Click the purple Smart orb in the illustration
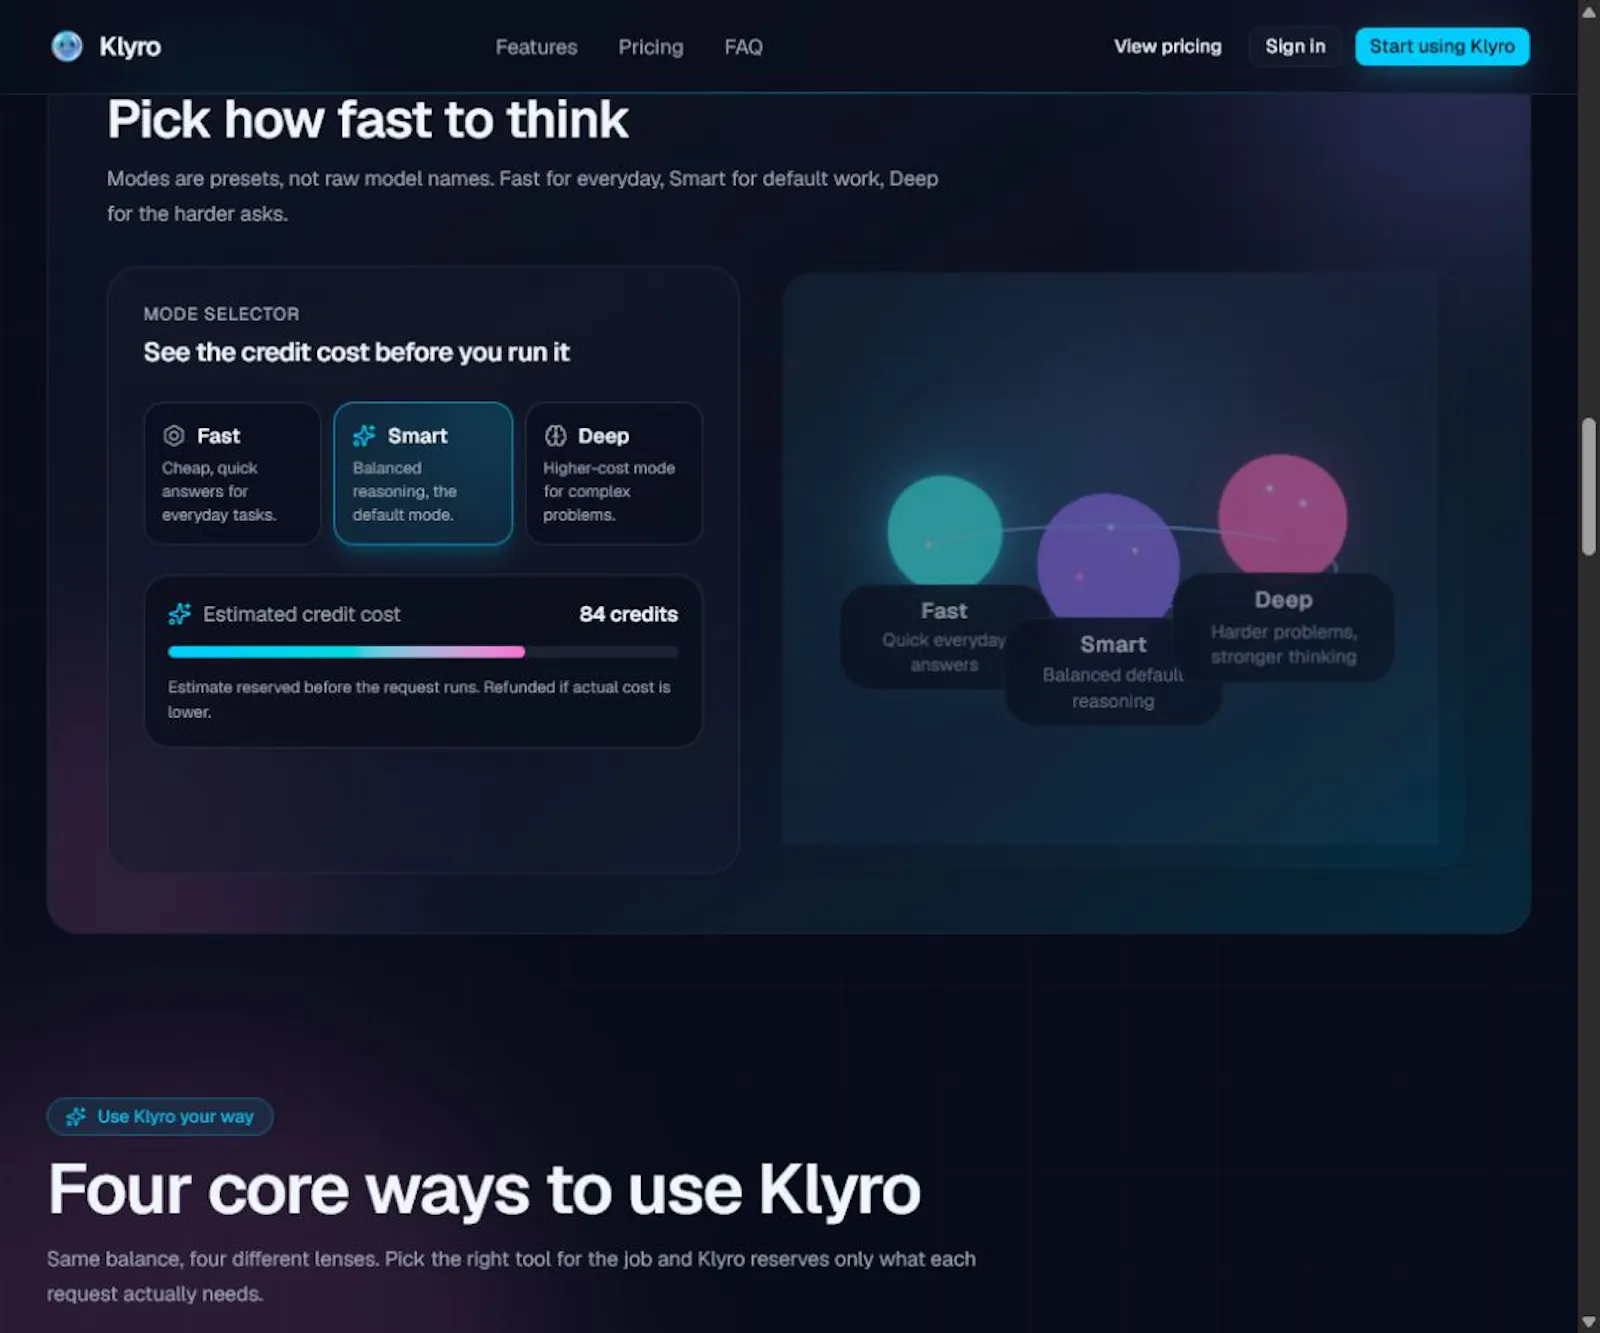Screen dimensions: 1600x1333 1108,557
